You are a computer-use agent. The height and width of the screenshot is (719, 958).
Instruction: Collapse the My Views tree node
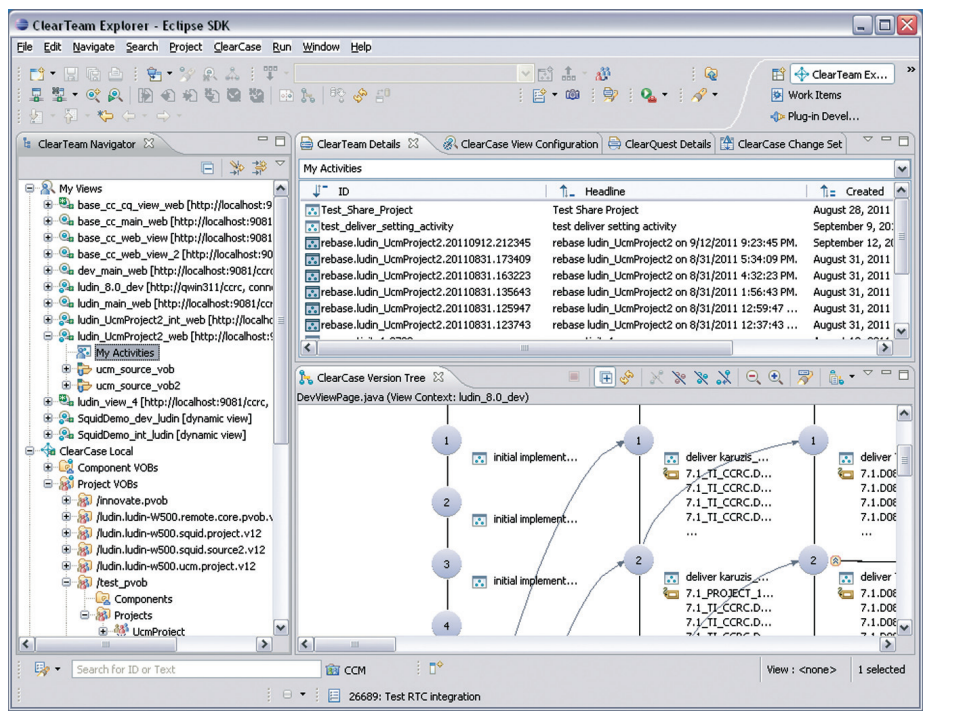pos(30,188)
